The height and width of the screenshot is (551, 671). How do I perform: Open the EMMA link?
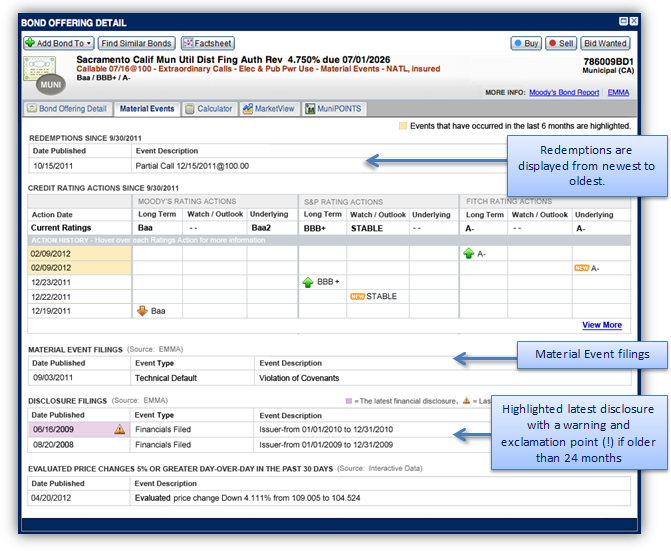619,92
